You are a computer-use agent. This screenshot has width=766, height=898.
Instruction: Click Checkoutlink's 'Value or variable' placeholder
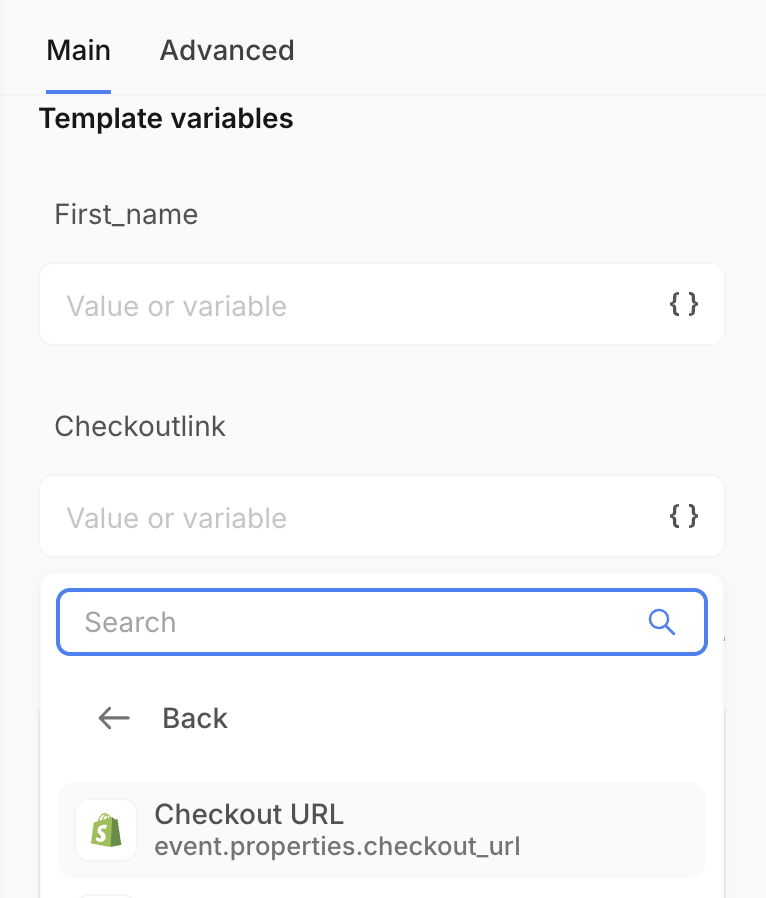tap(177, 518)
